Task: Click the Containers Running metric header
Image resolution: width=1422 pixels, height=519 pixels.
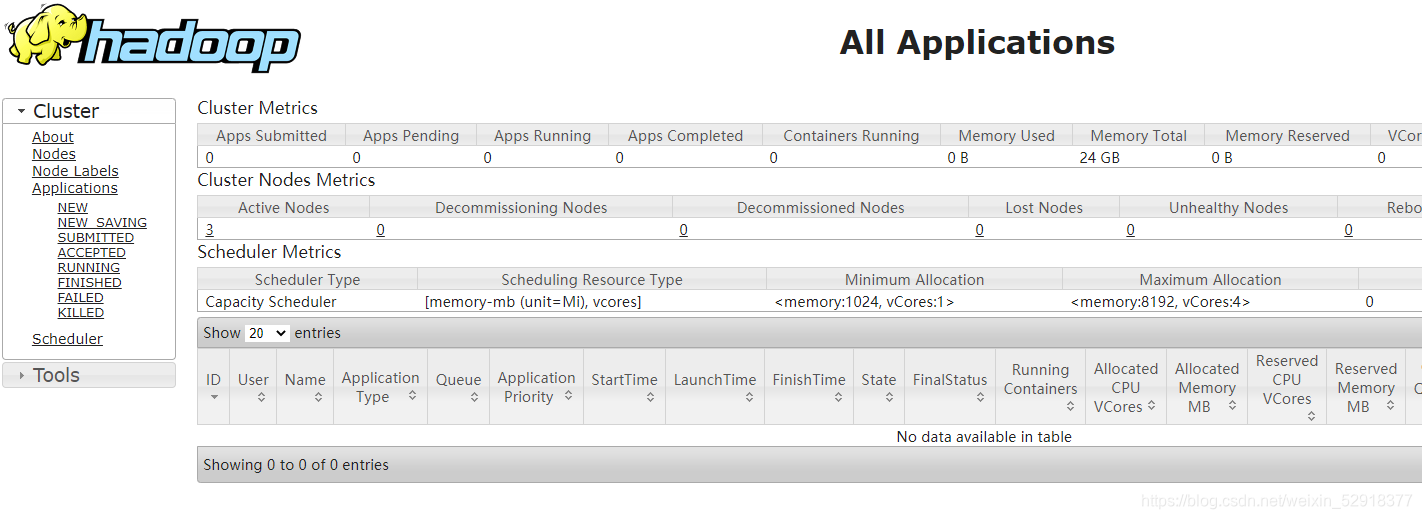Action: pyautogui.click(x=851, y=136)
